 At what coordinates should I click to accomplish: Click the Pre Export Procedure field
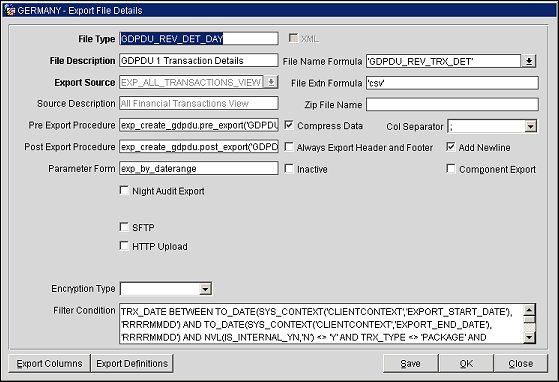click(x=199, y=125)
